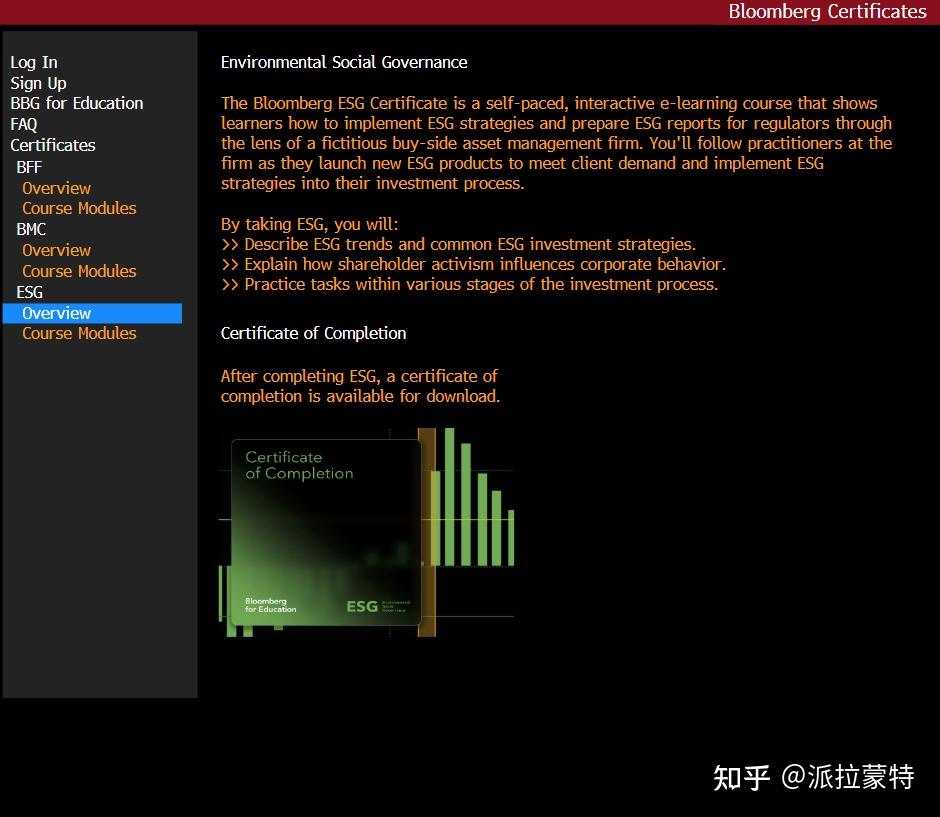940x817 pixels.
Task: Go to BBG for Education
Action: 77,104
